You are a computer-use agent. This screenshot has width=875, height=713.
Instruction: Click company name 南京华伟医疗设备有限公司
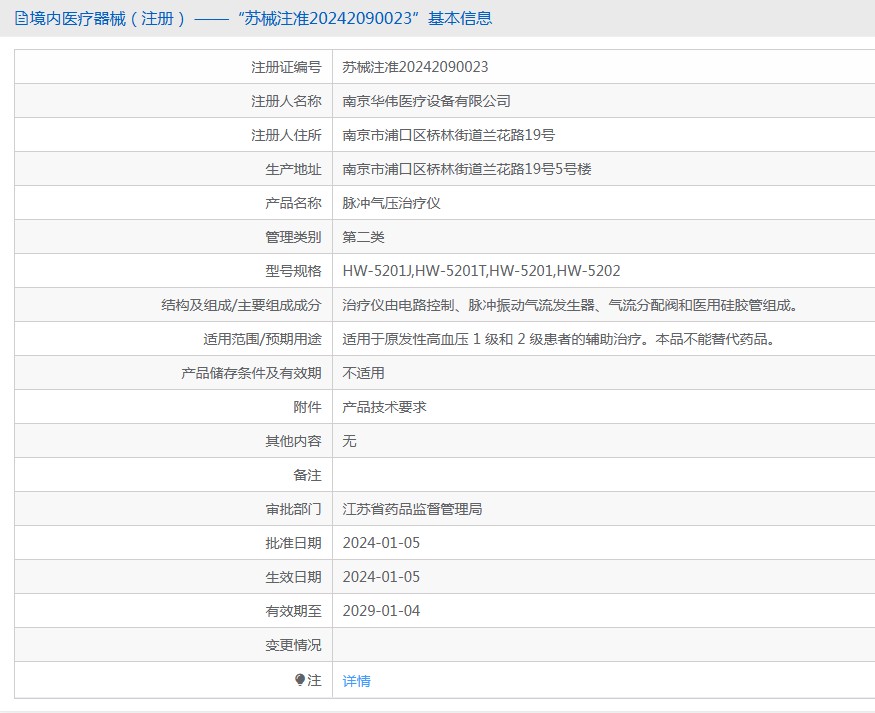point(426,101)
